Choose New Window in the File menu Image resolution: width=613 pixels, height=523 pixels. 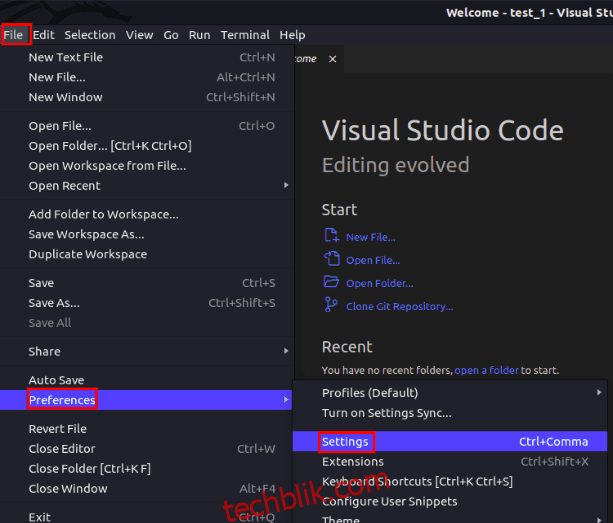pyautogui.click(x=146, y=97)
